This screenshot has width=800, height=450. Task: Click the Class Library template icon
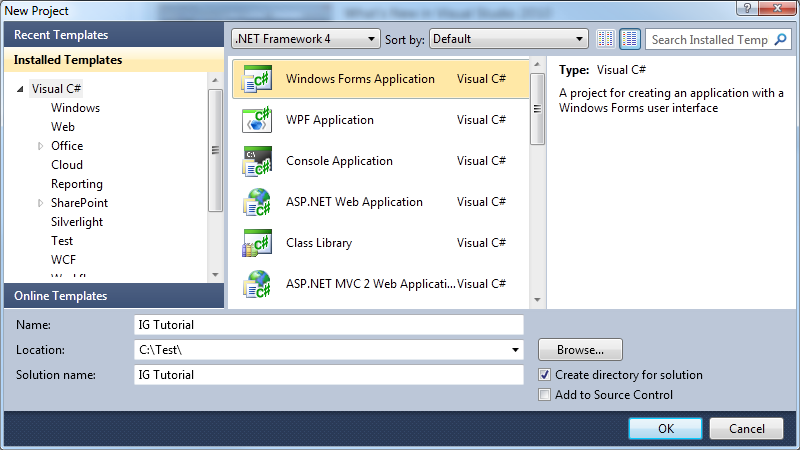pyautogui.click(x=257, y=243)
